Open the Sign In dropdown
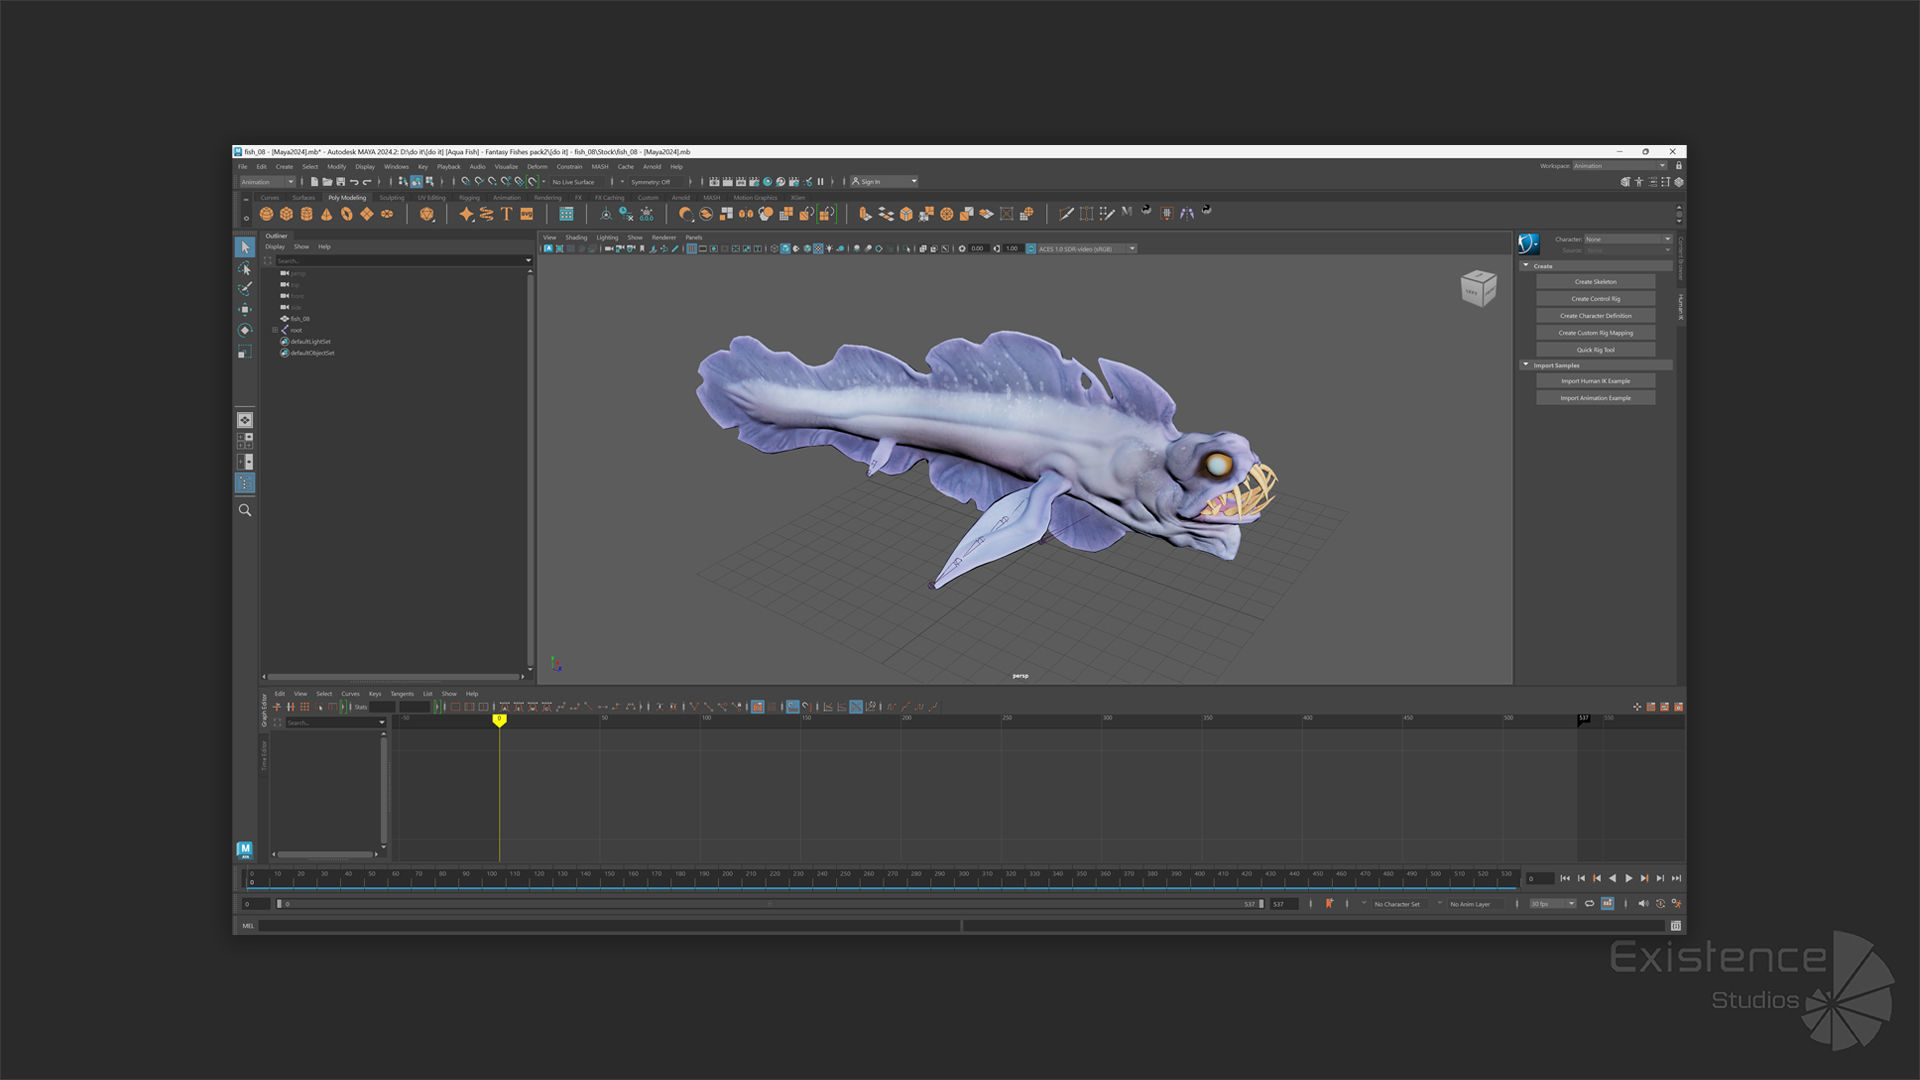This screenshot has height=1080, width=1920. (884, 182)
